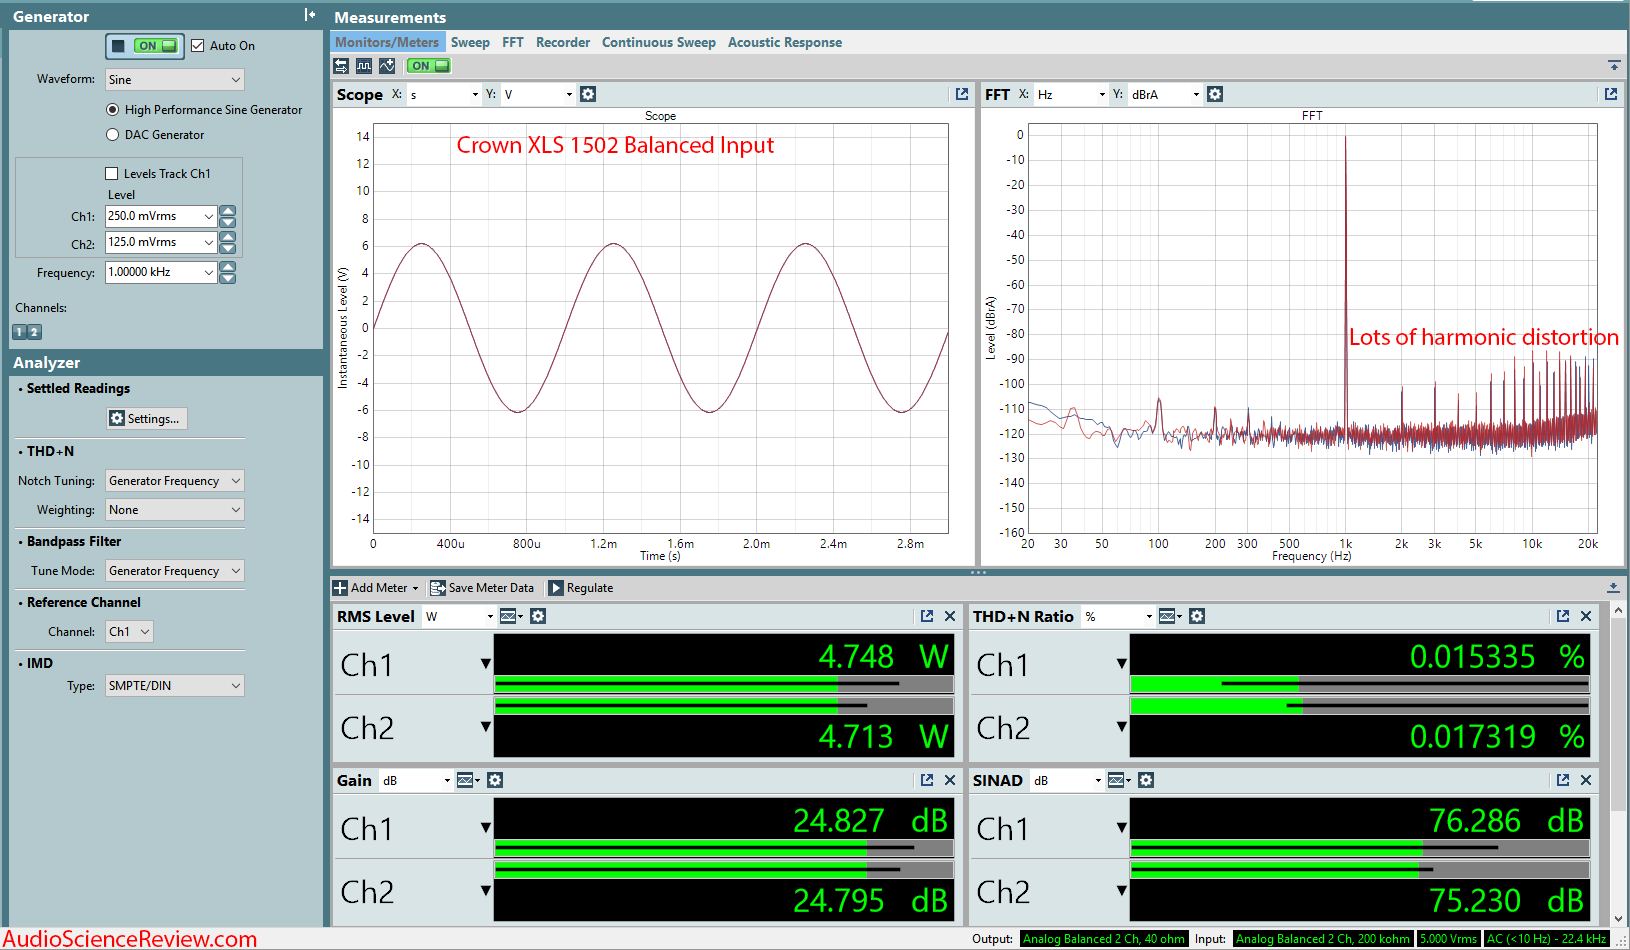The image size is (1630, 950).
Task: Open Scope settings gear icon
Action: pyautogui.click(x=588, y=94)
